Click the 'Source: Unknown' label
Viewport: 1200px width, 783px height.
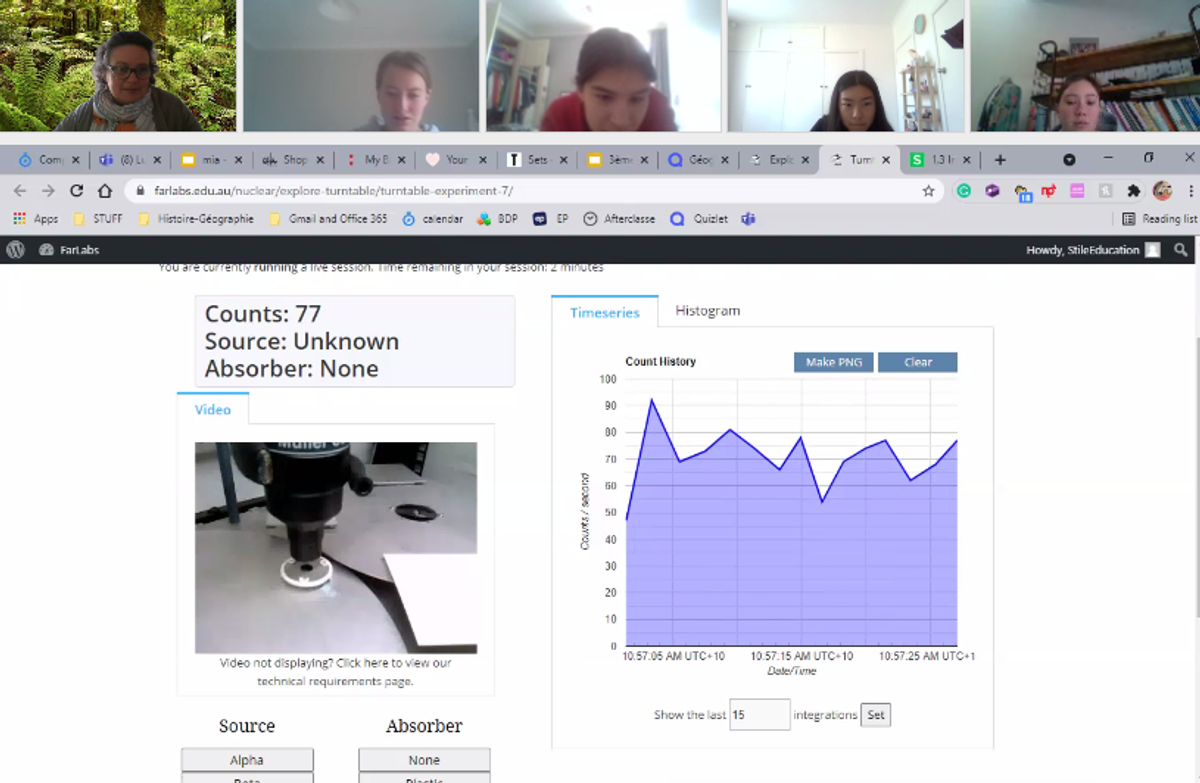coord(302,341)
